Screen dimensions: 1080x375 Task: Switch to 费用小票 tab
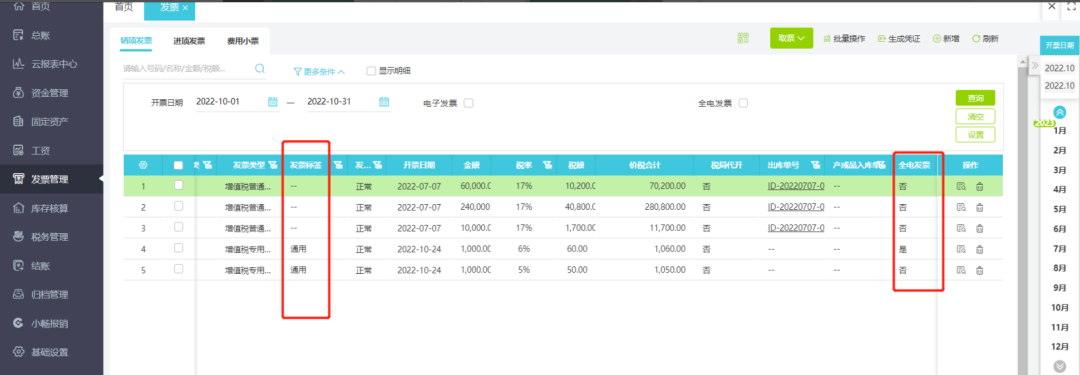point(243,41)
